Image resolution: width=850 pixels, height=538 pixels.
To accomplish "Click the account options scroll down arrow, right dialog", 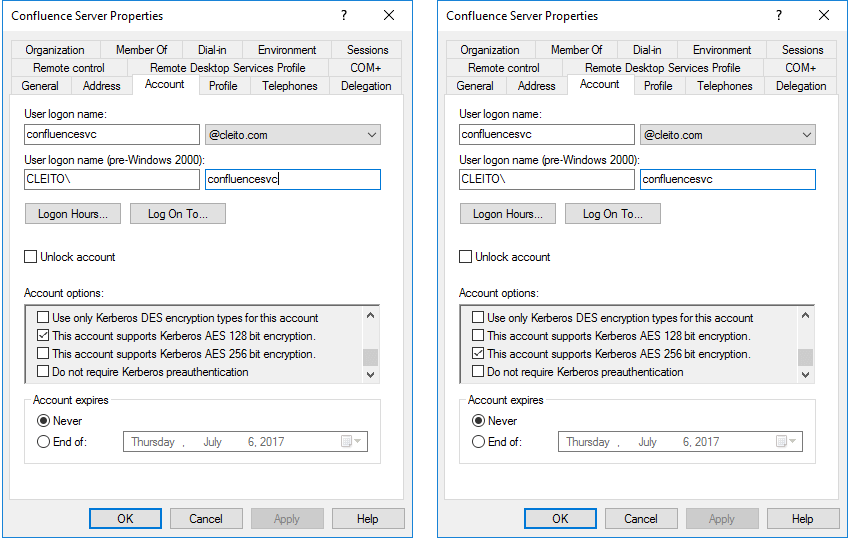I will [806, 375].
